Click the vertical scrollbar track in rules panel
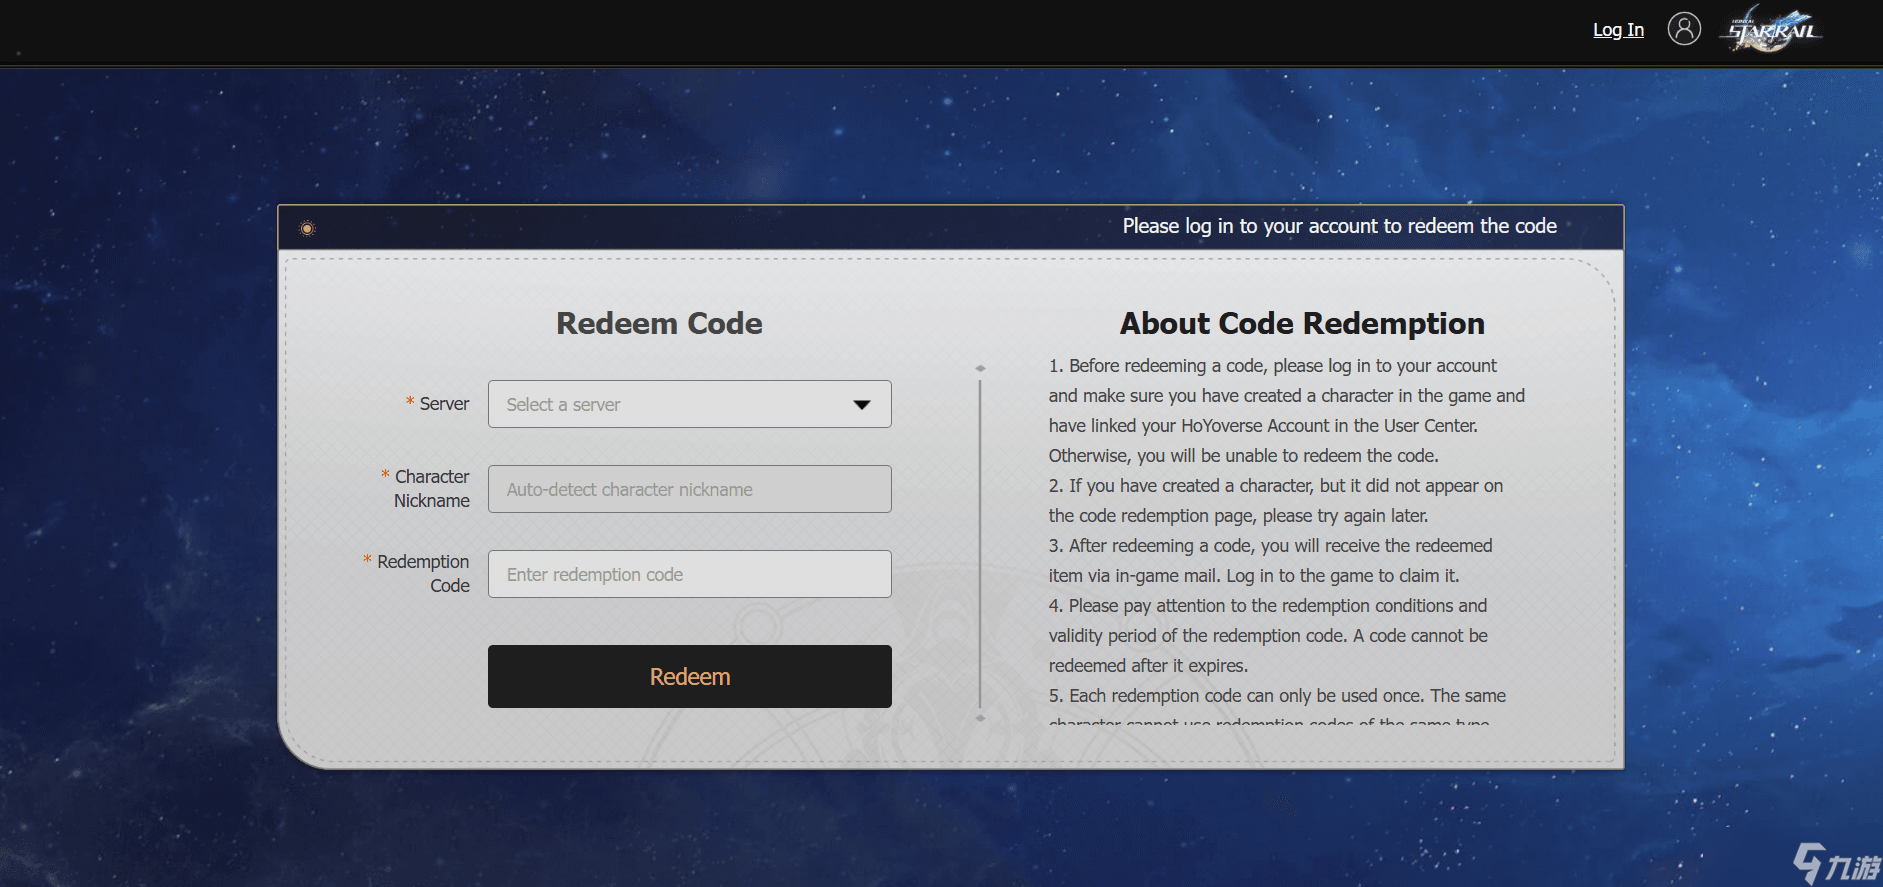Image resolution: width=1883 pixels, height=887 pixels. click(x=980, y=540)
